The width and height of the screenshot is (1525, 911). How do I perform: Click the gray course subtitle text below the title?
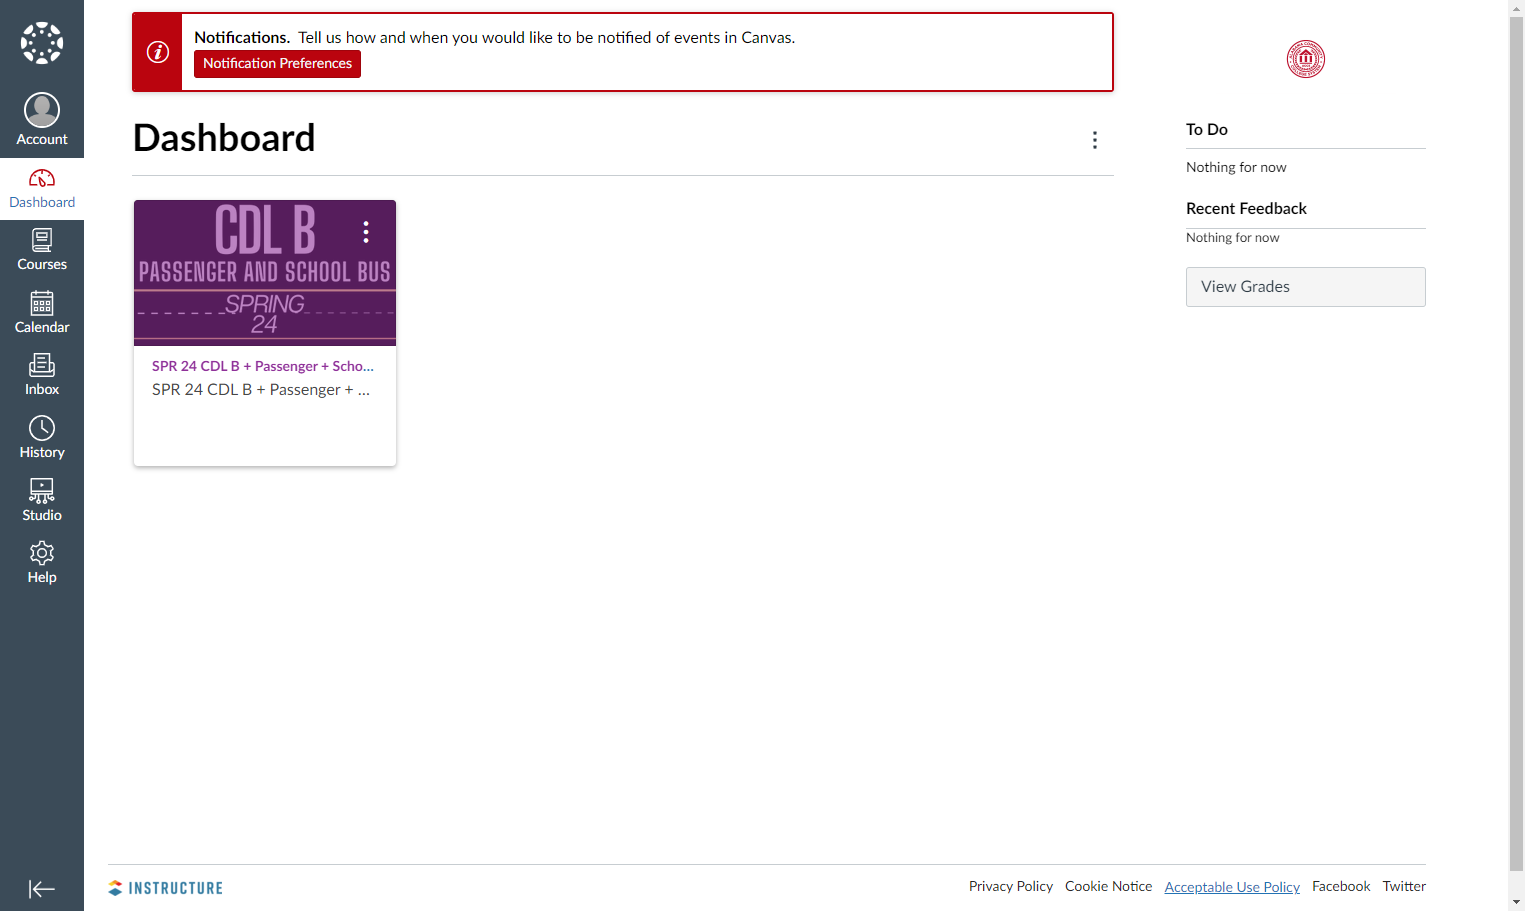point(261,390)
